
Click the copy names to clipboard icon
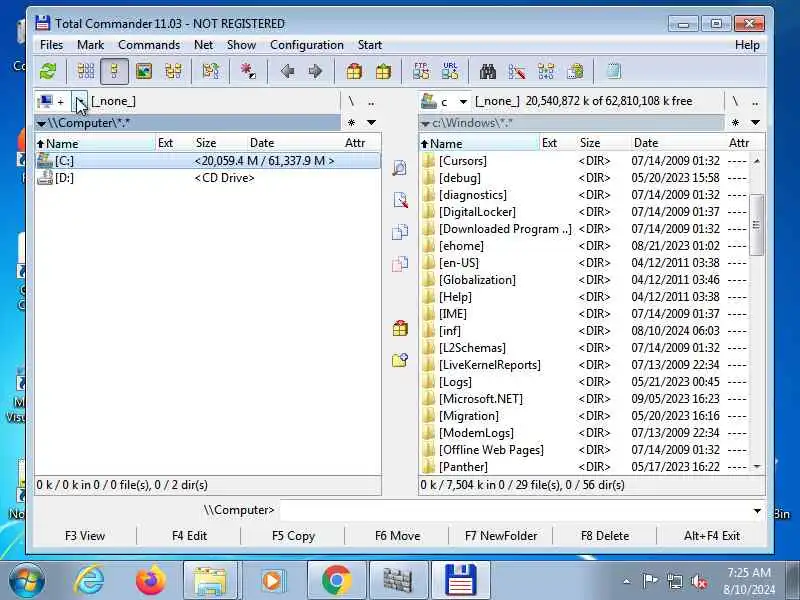(575, 71)
